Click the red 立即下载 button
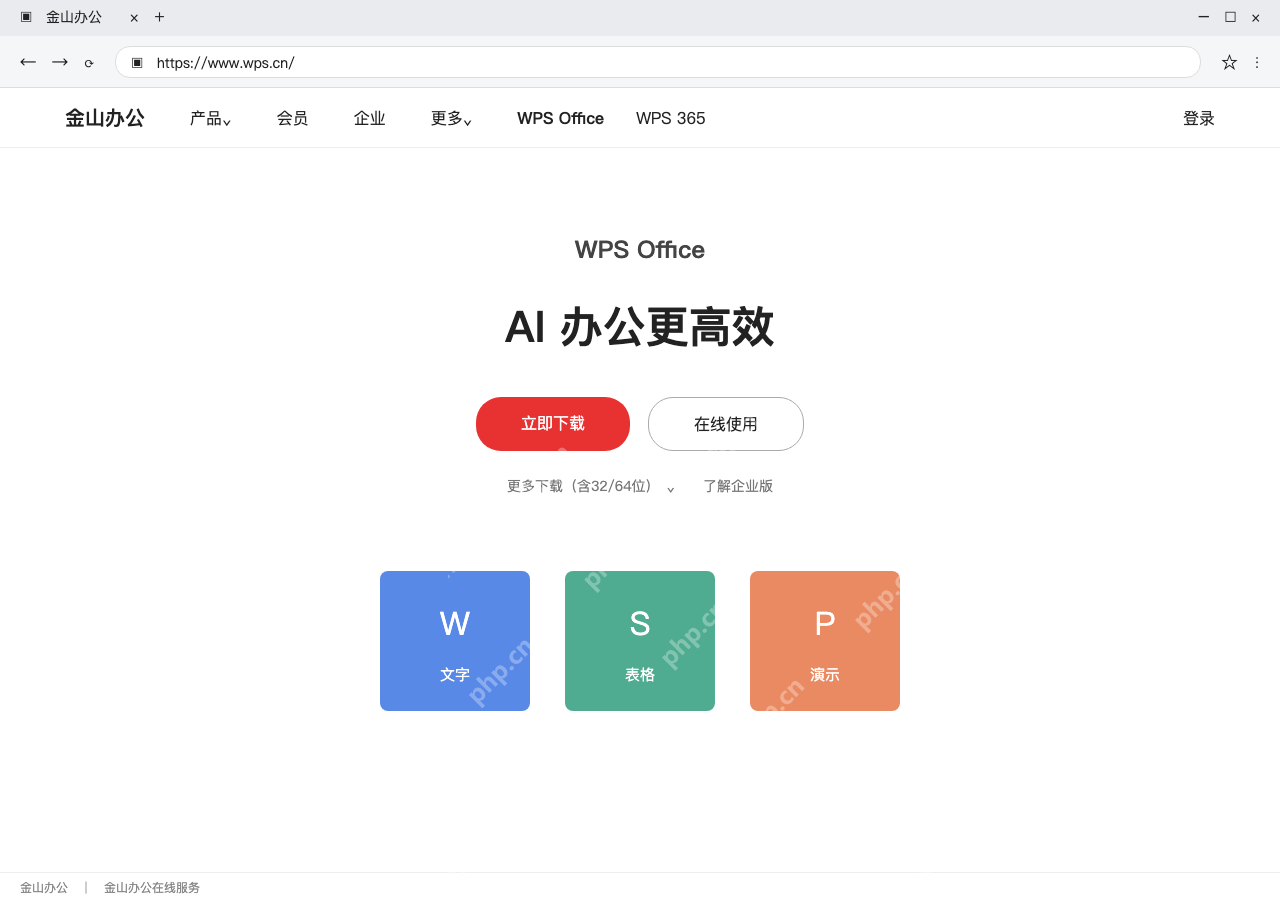This screenshot has height=900, width=1280. tap(553, 424)
